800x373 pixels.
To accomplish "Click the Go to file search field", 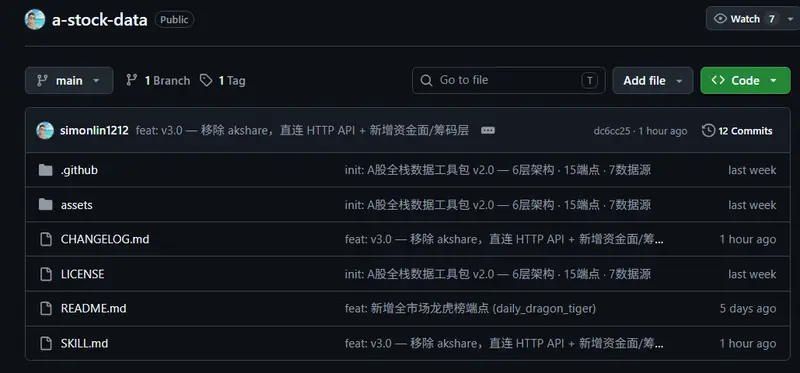I will click(x=508, y=80).
